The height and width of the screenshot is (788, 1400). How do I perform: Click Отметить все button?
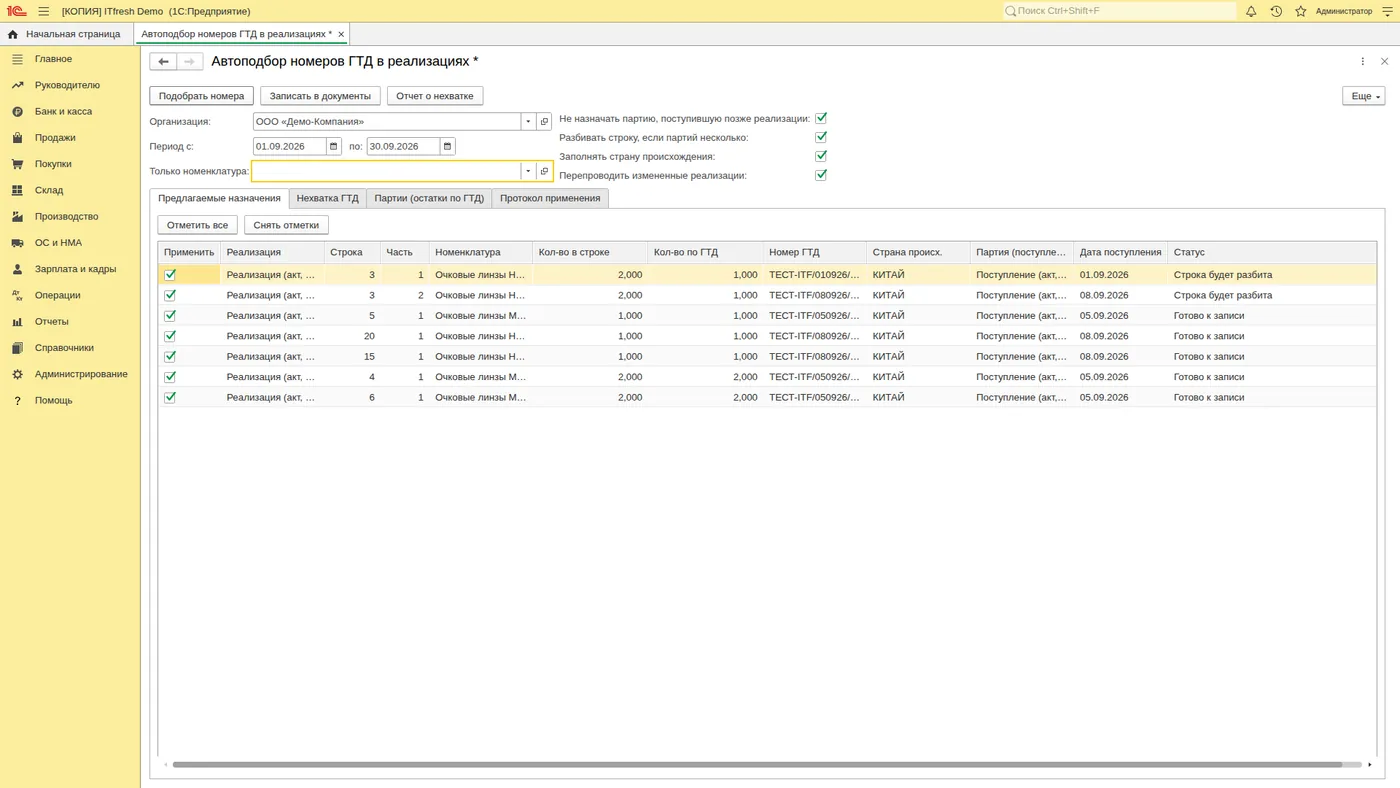coord(197,225)
